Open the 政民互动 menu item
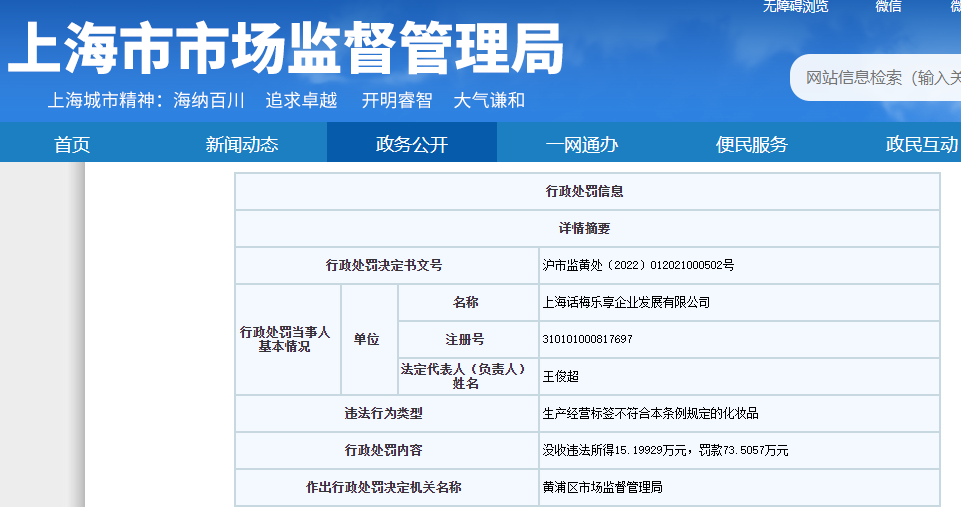 click(922, 144)
